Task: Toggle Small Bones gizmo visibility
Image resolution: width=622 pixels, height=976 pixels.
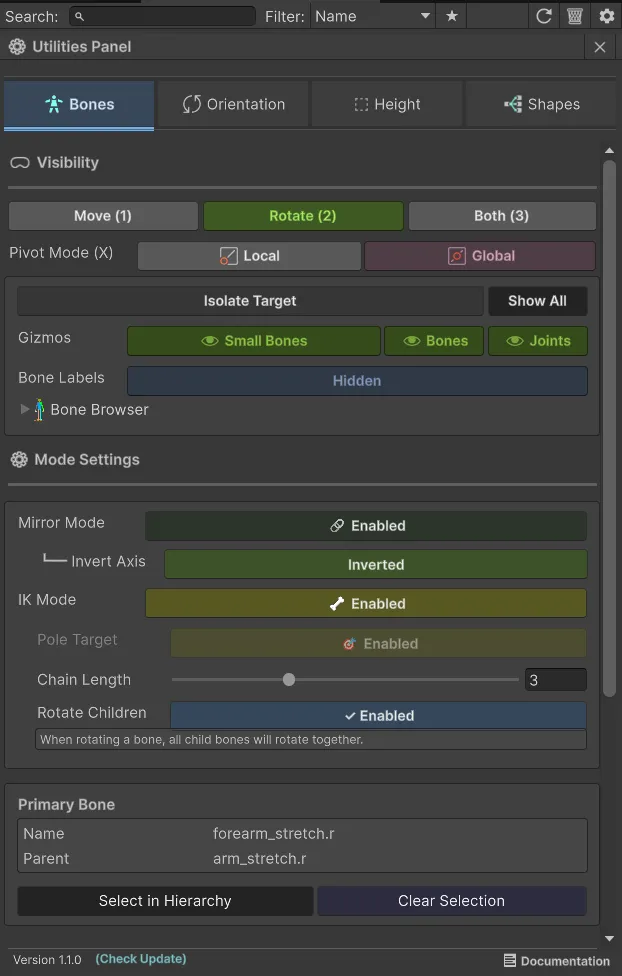Action: [x=253, y=340]
